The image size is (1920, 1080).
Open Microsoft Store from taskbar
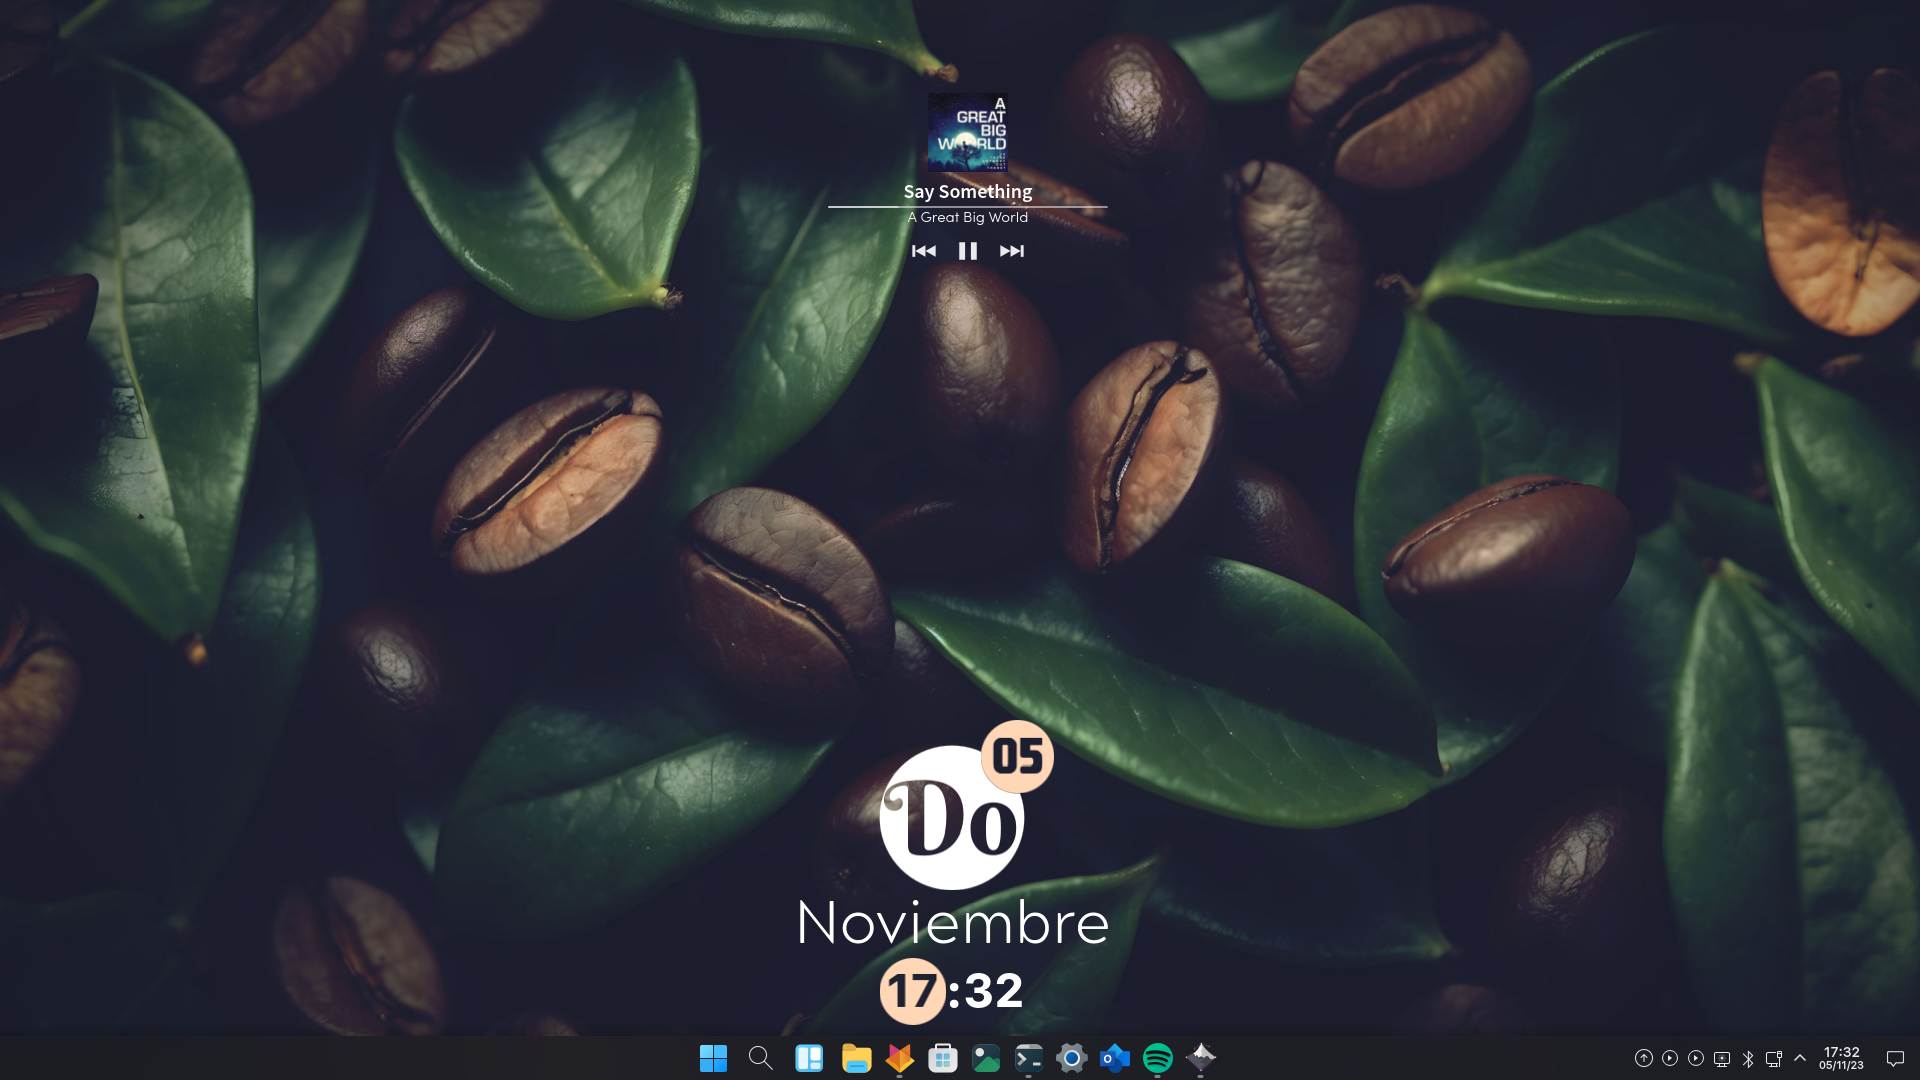point(942,1058)
